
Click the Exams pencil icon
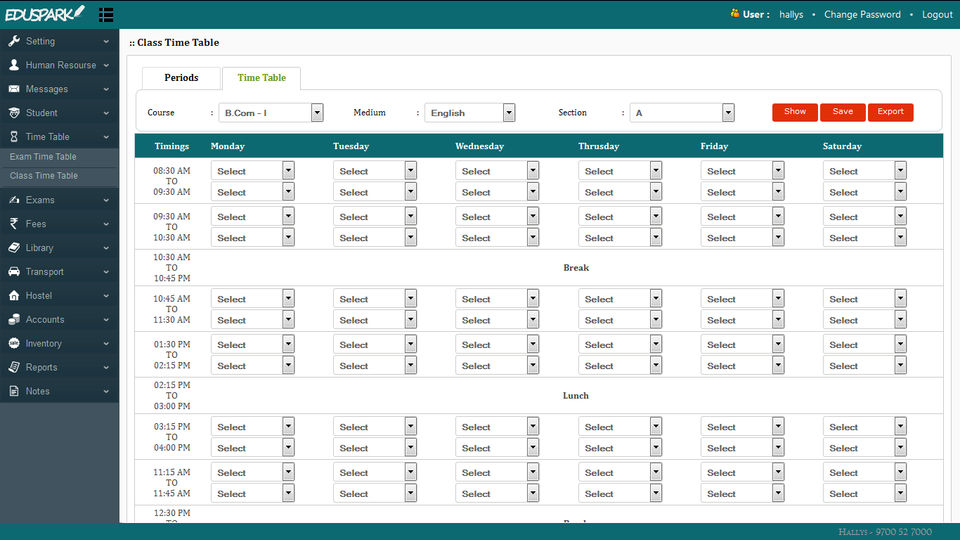coord(13,200)
